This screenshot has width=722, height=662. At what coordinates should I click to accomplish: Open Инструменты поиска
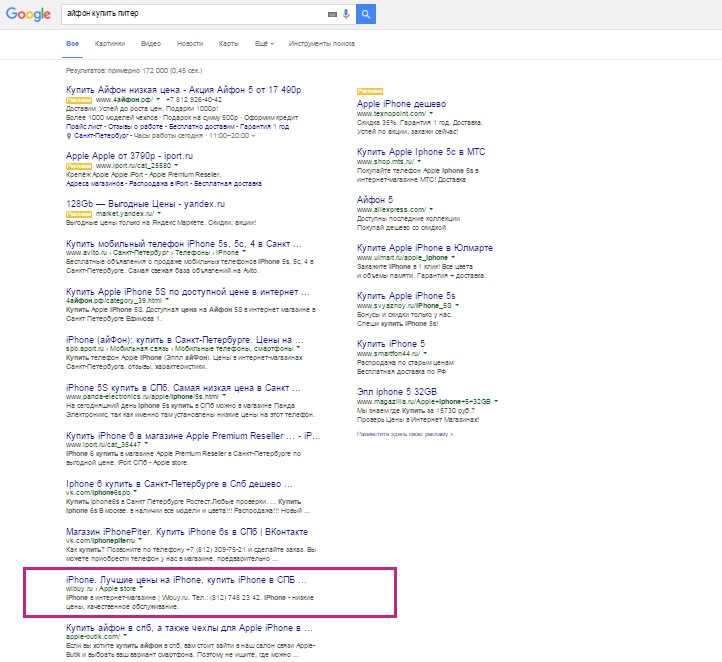(x=321, y=44)
